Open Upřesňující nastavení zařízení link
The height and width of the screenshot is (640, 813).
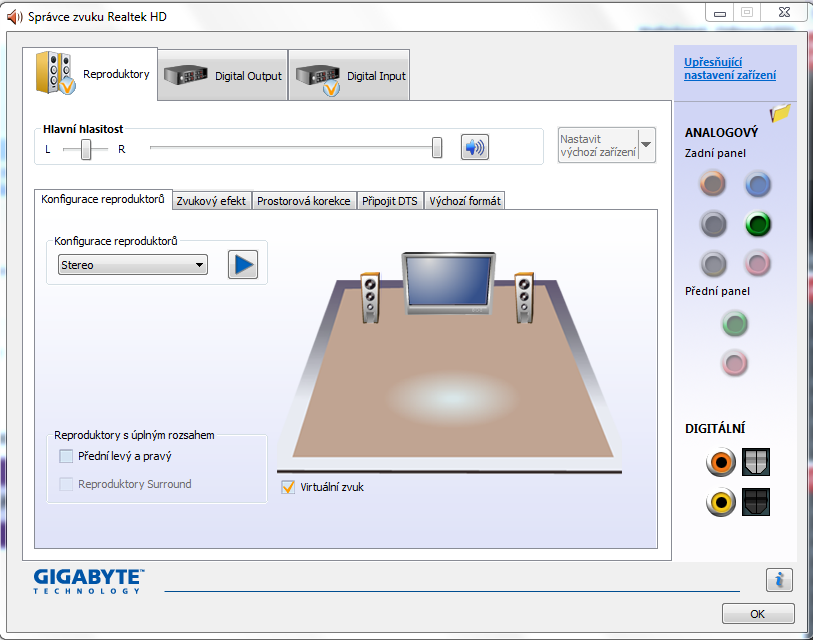tap(730, 68)
